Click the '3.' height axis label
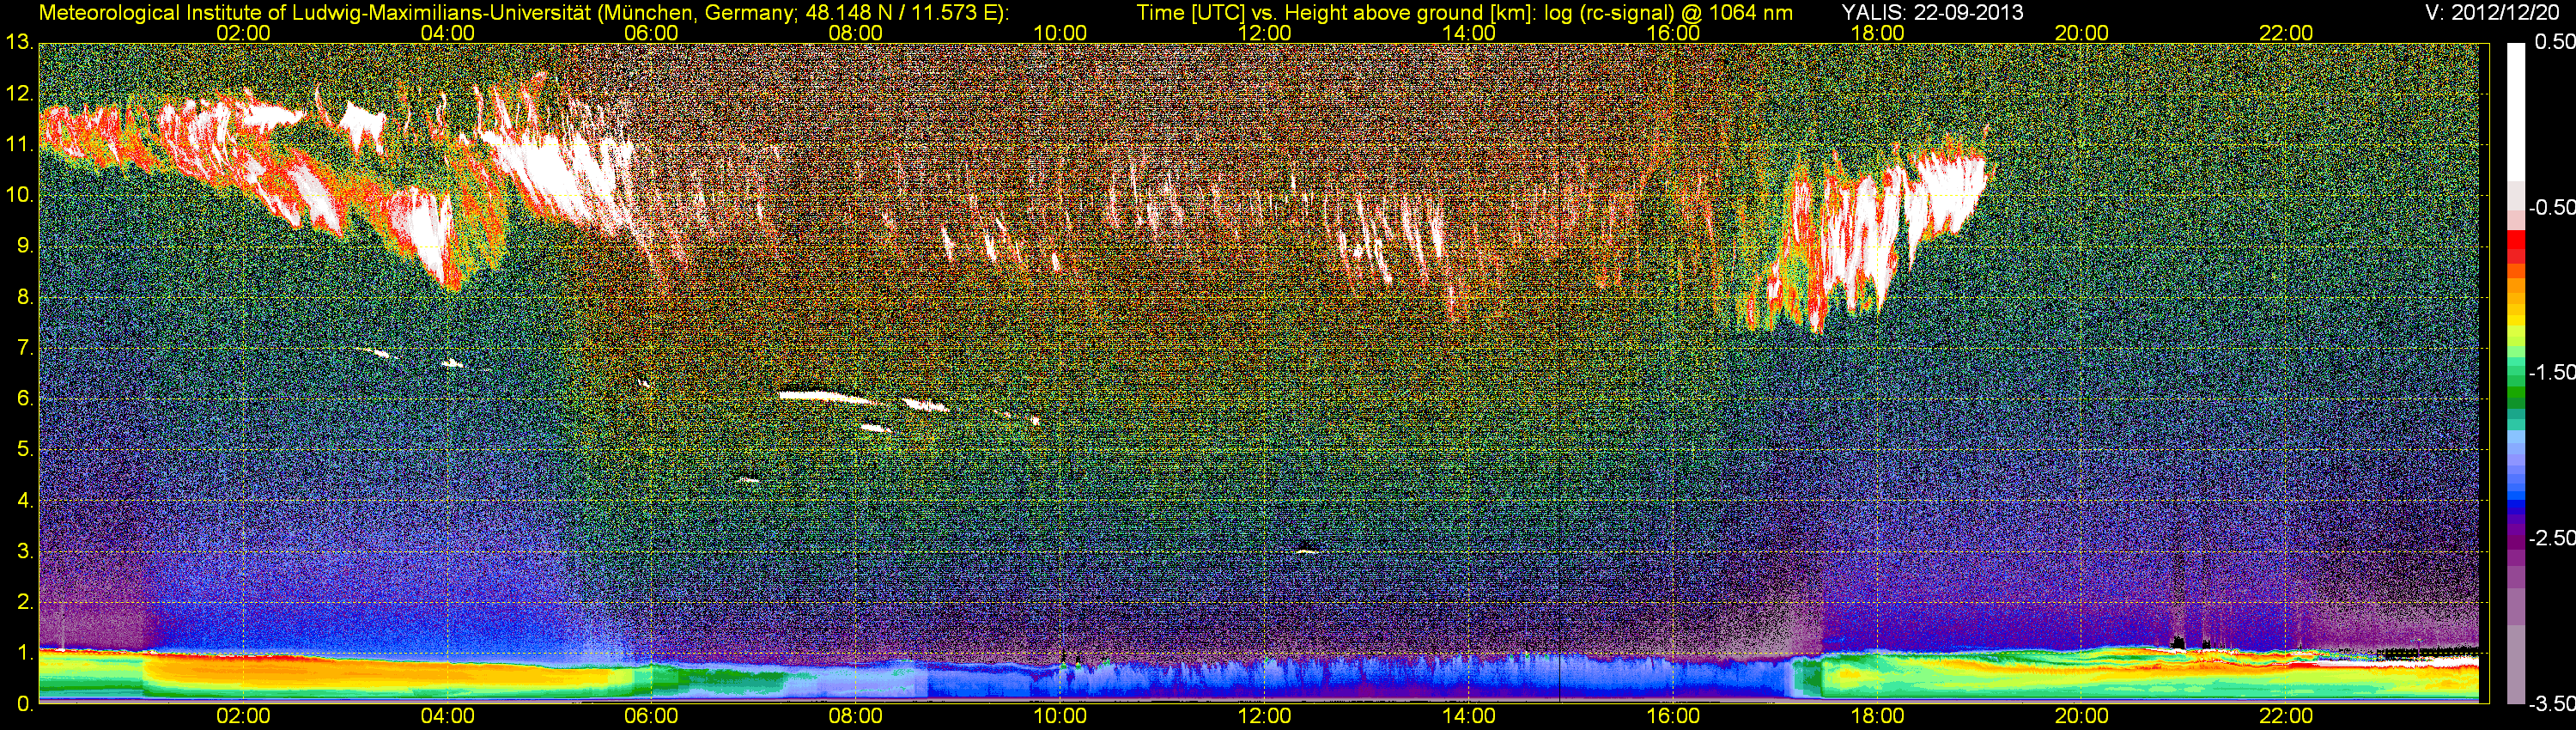Viewport: 2576px width, 730px height. (x=24, y=552)
